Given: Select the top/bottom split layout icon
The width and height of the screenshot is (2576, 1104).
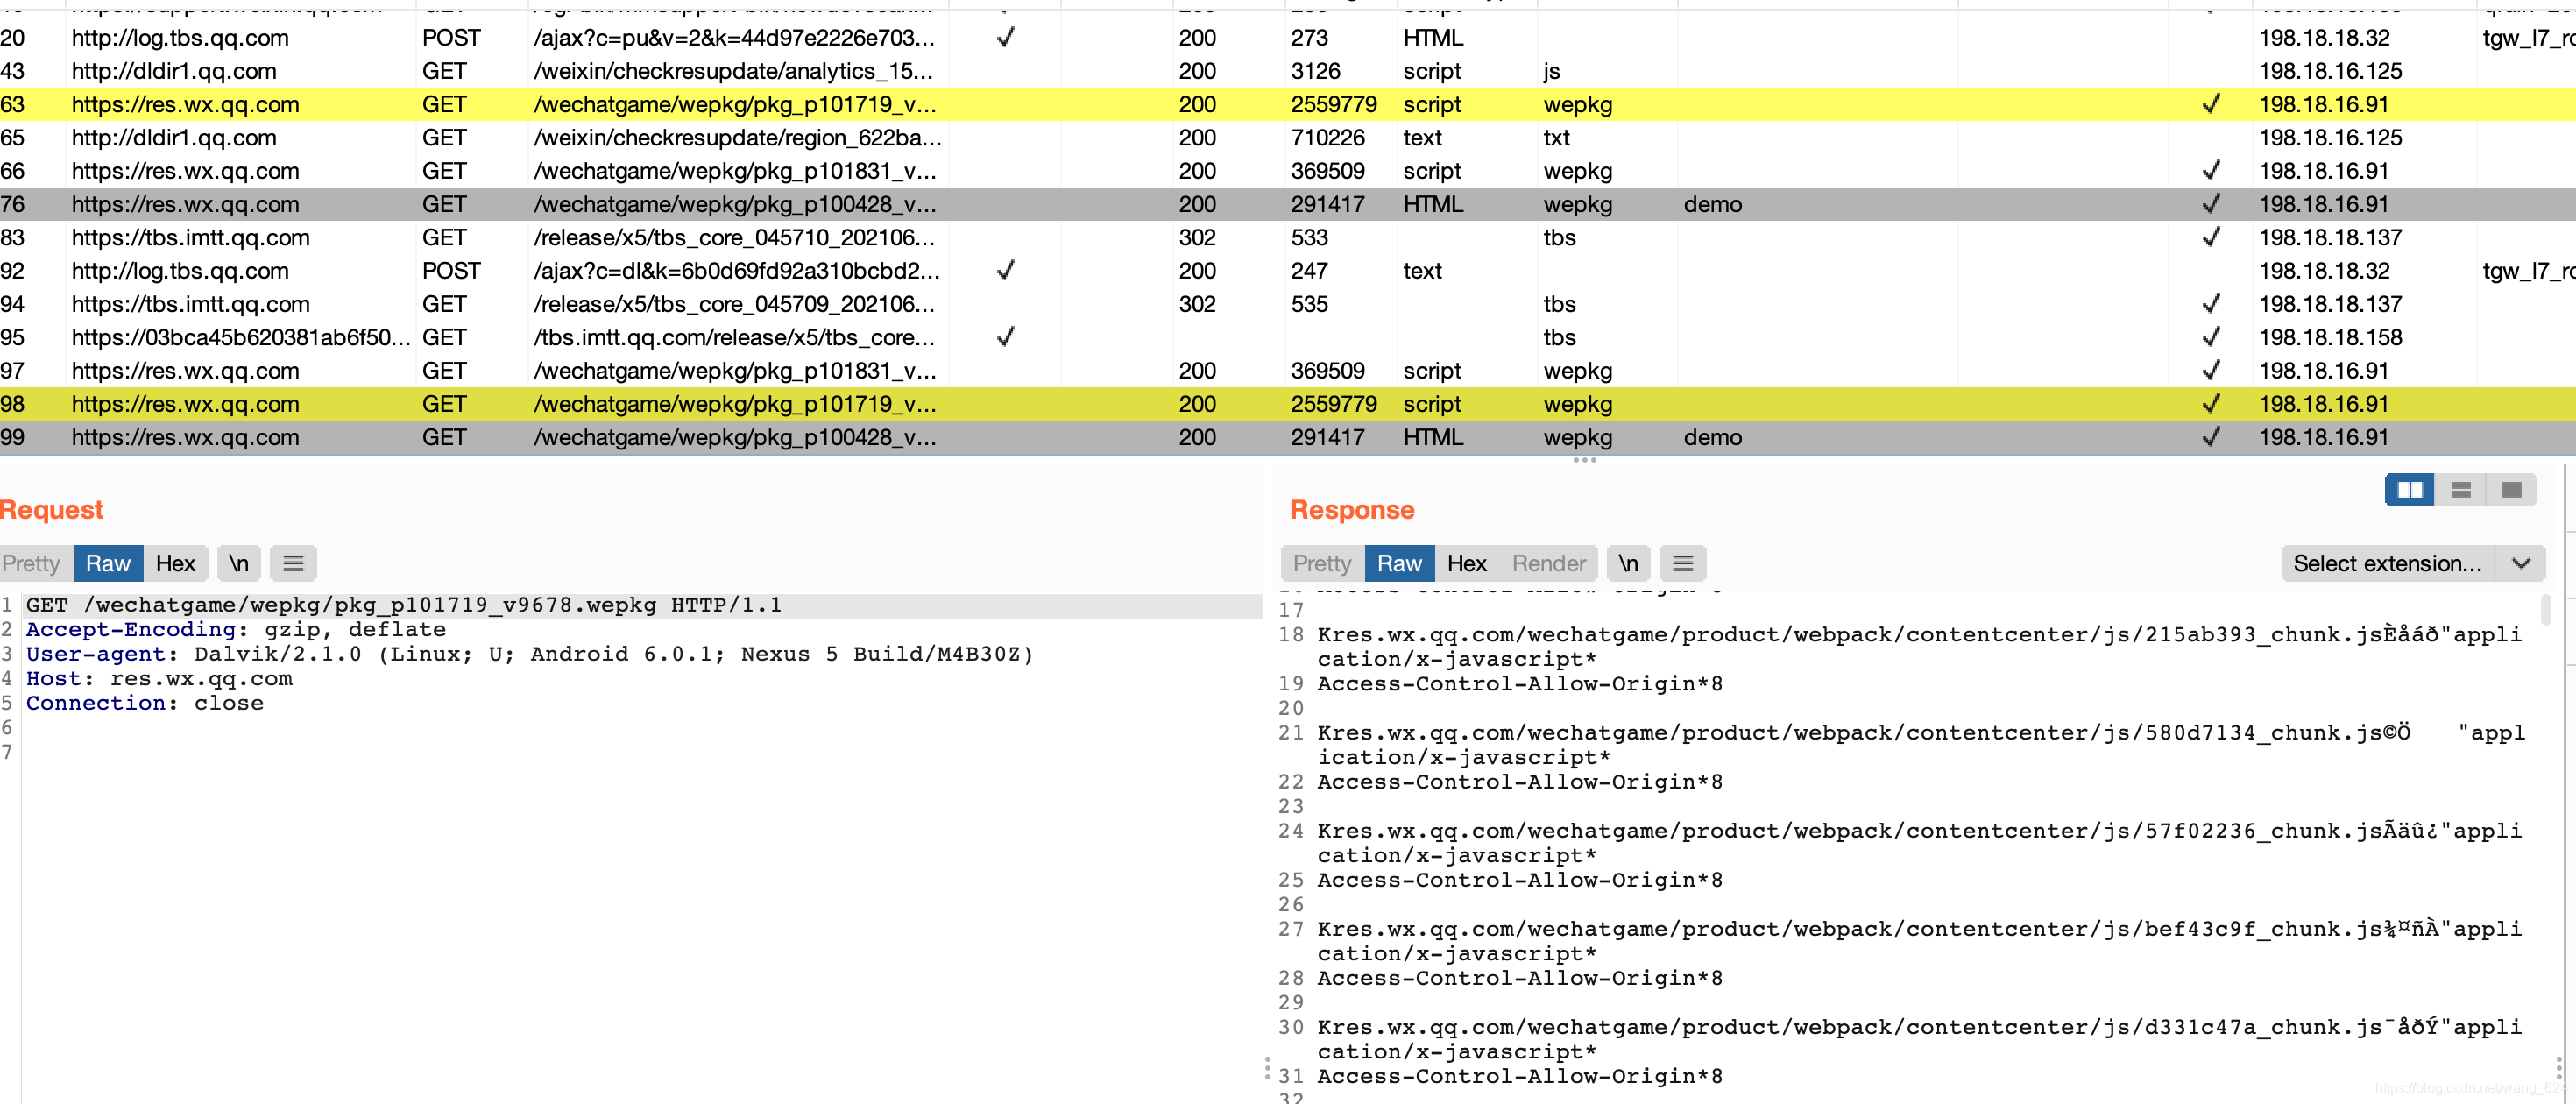Looking at the screenshot, I should coord(2460,490).
